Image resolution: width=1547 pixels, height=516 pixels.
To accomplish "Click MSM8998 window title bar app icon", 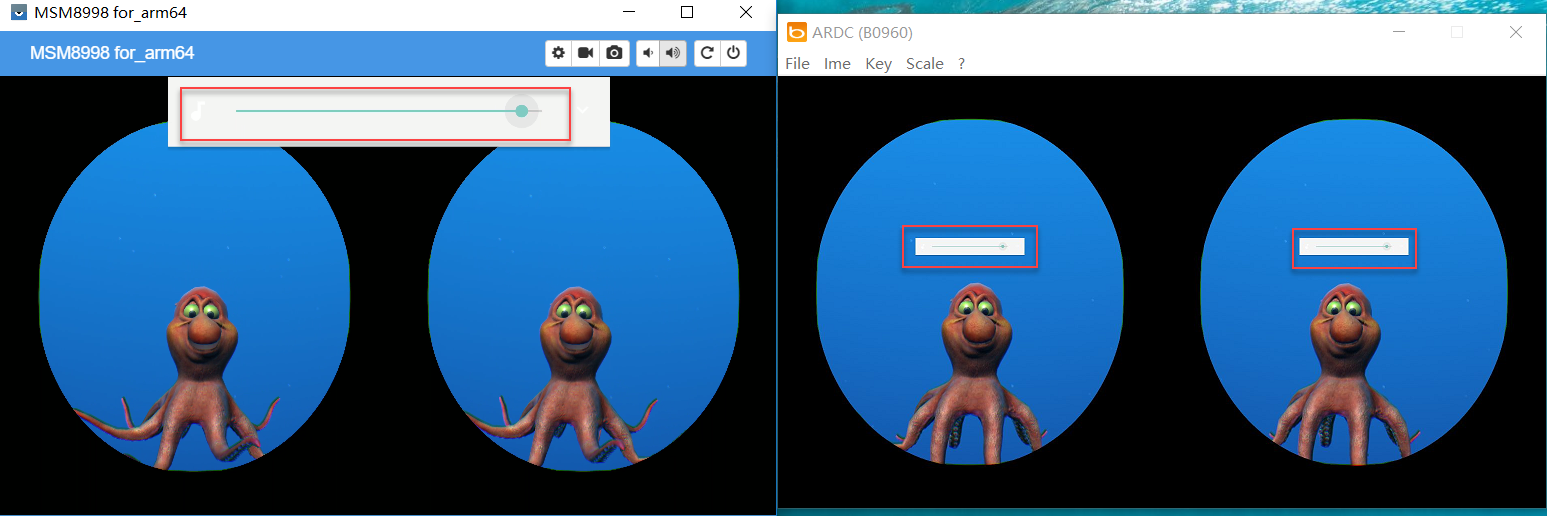I will (18, 13).
